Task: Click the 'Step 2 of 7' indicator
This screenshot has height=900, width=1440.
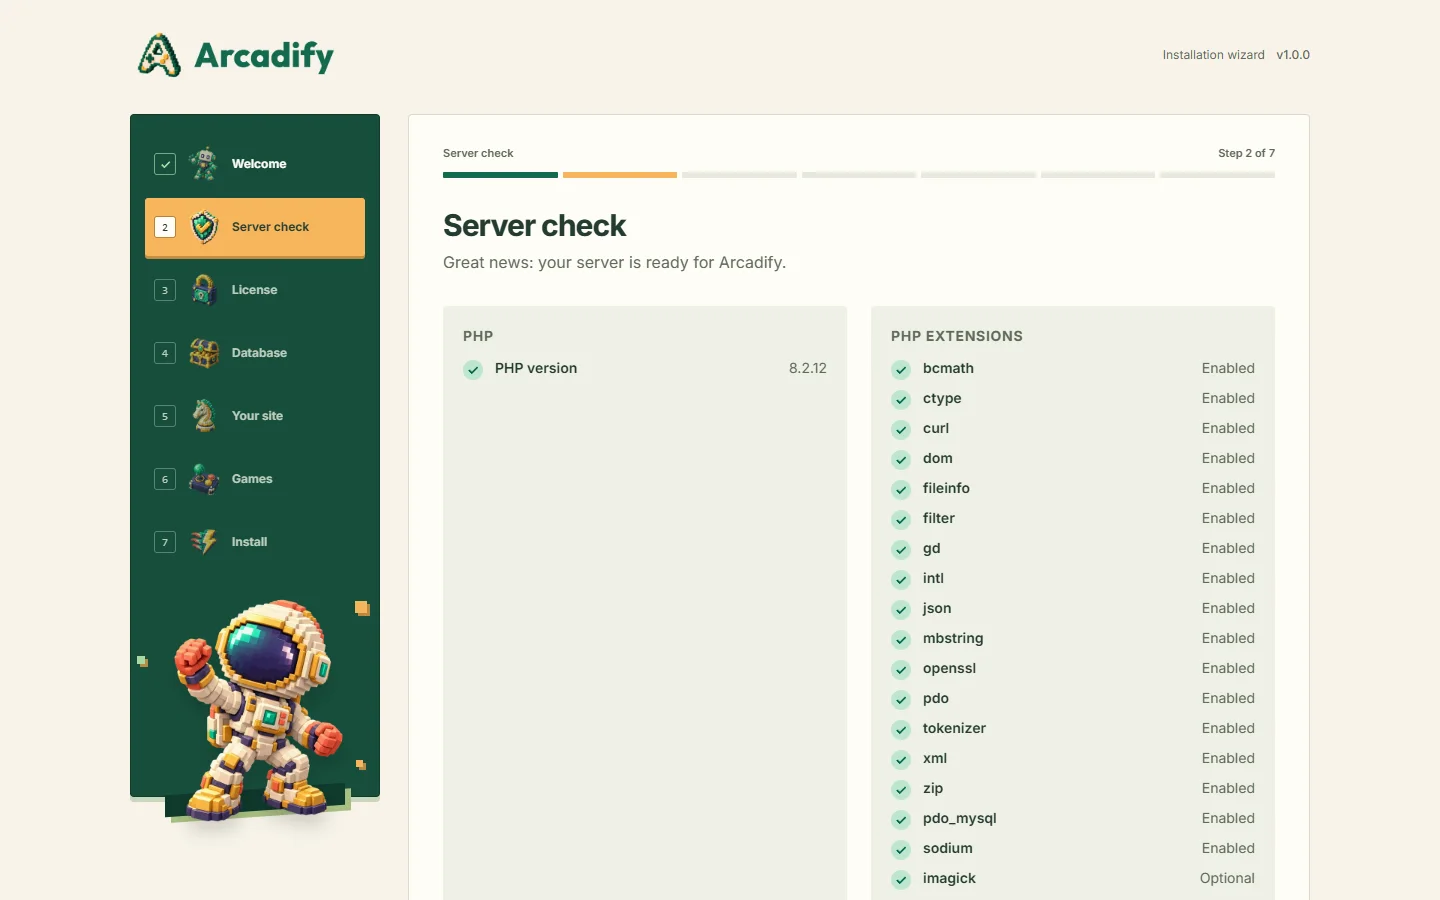Action: click(x=1246, y=153)
